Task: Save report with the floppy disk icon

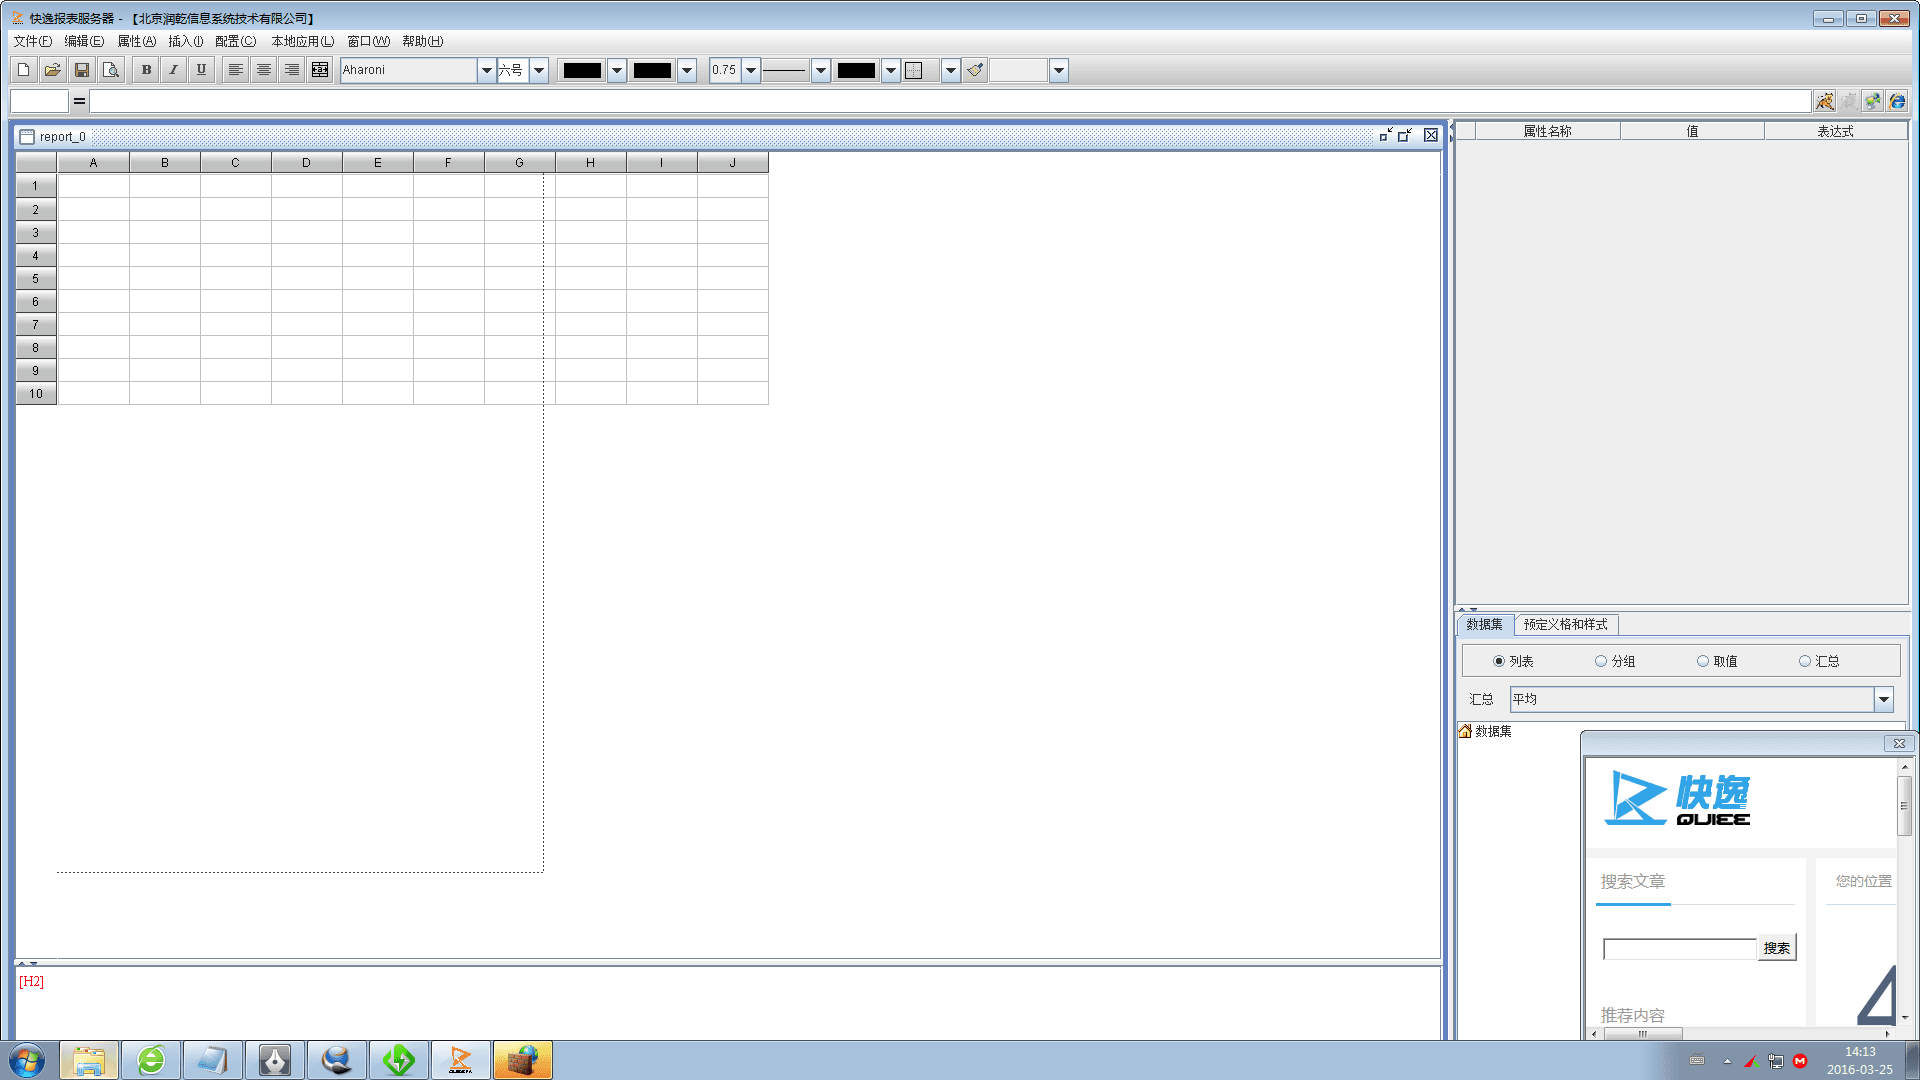Action: pyautogui.click(x=82, y=70)
